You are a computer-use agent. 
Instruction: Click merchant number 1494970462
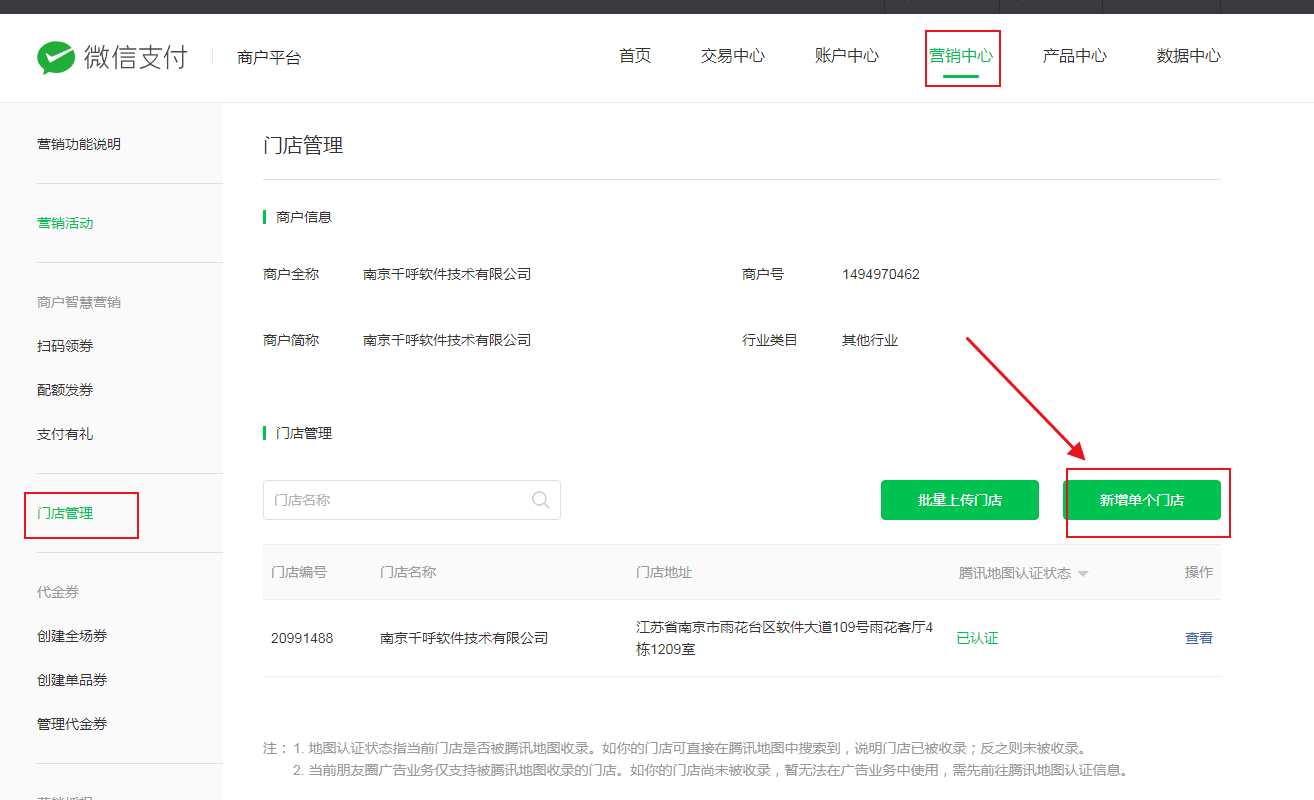(x=881, y=274)
